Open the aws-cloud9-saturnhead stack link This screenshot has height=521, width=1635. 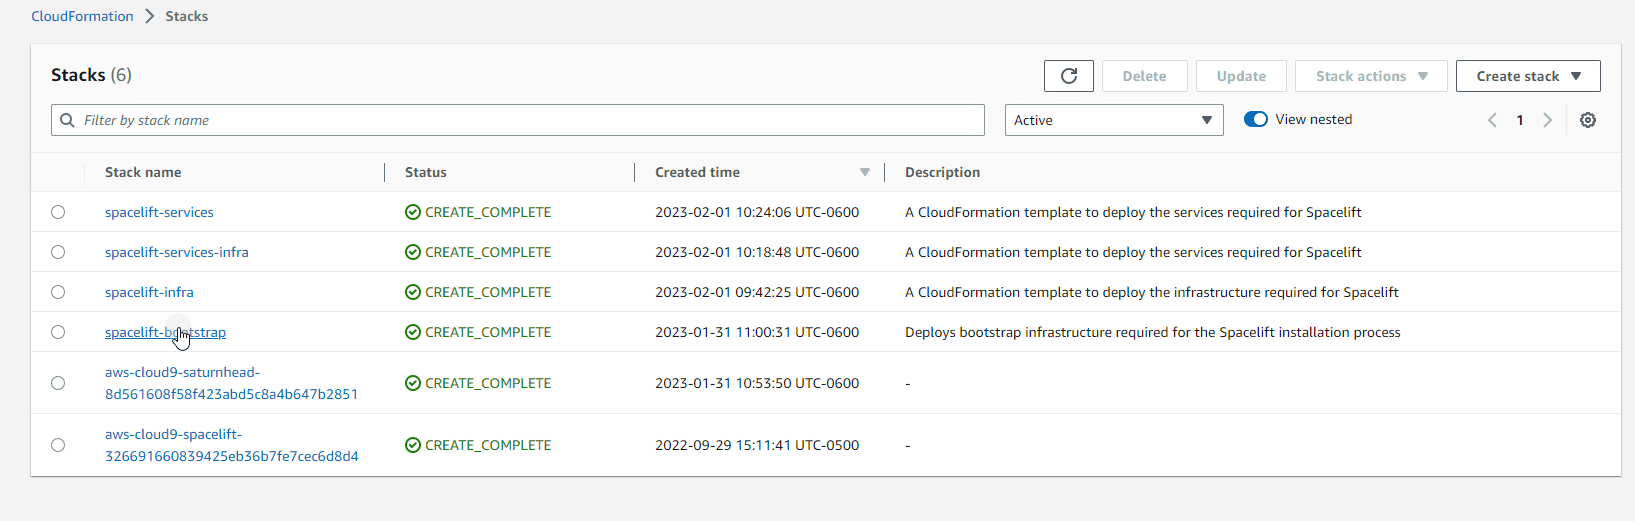231,383
